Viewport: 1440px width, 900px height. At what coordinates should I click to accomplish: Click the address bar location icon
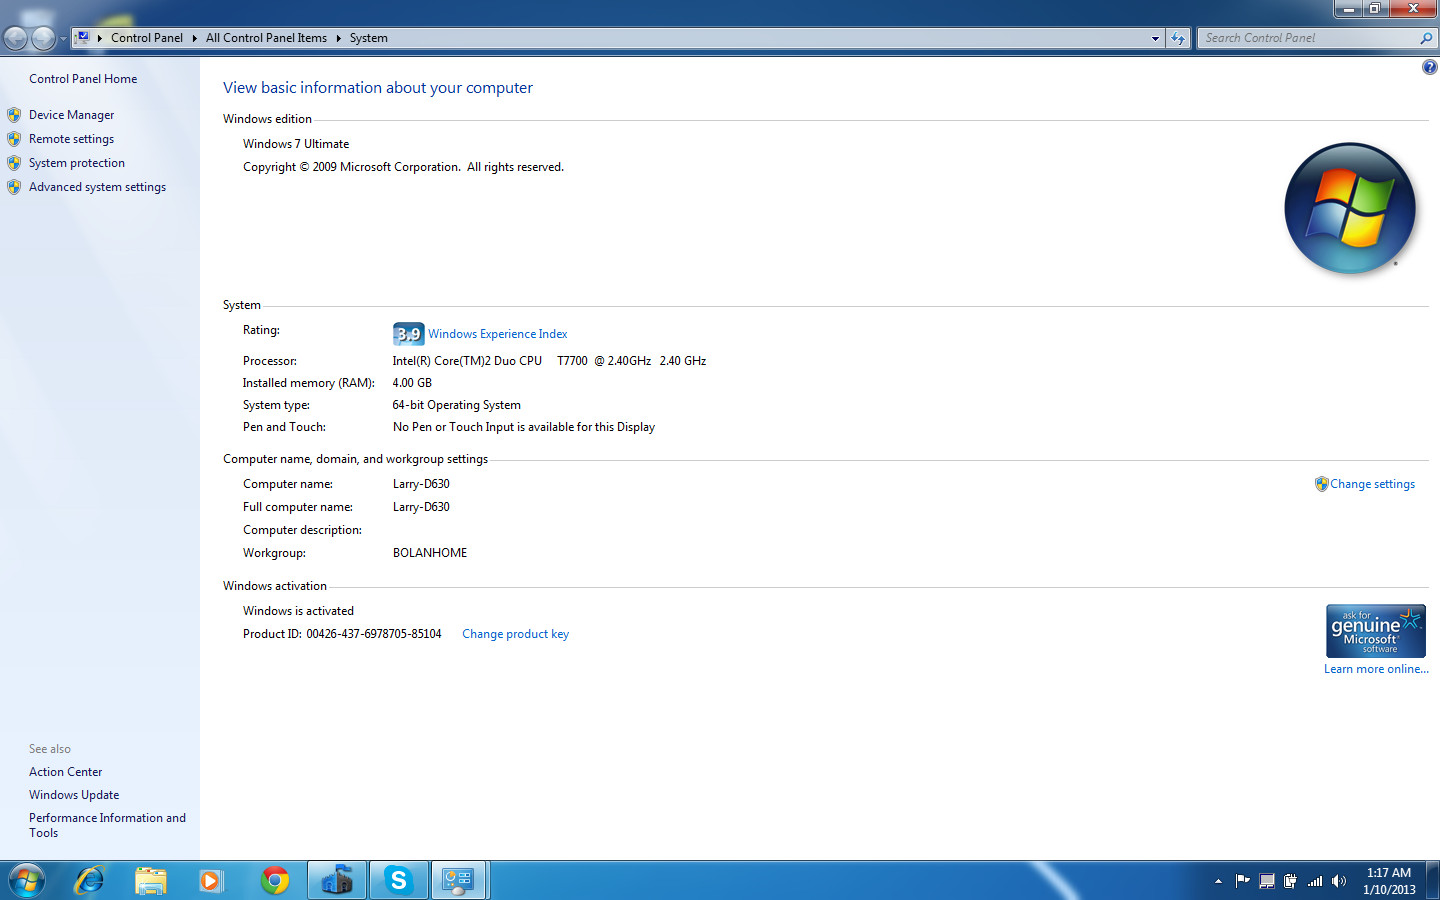coord(82,38)
